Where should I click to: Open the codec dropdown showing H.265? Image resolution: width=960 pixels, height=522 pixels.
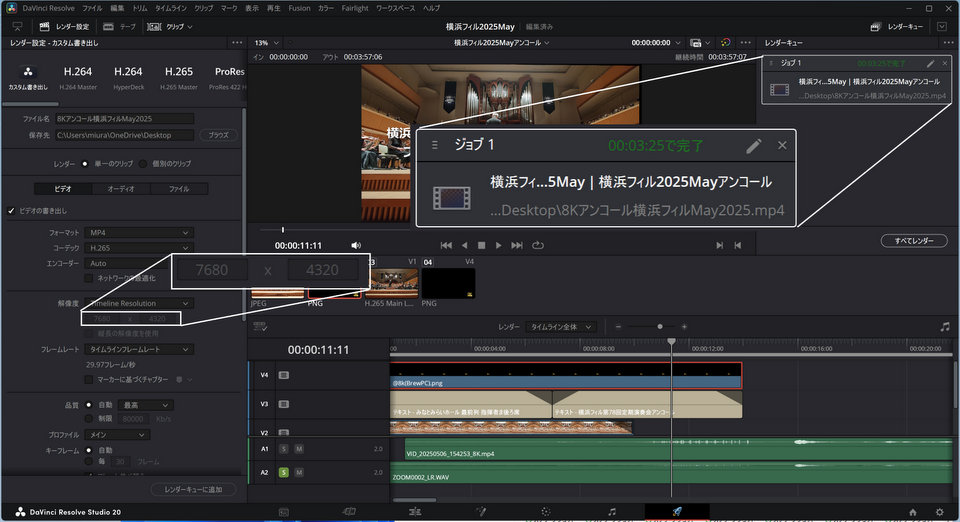coord(138,247)
